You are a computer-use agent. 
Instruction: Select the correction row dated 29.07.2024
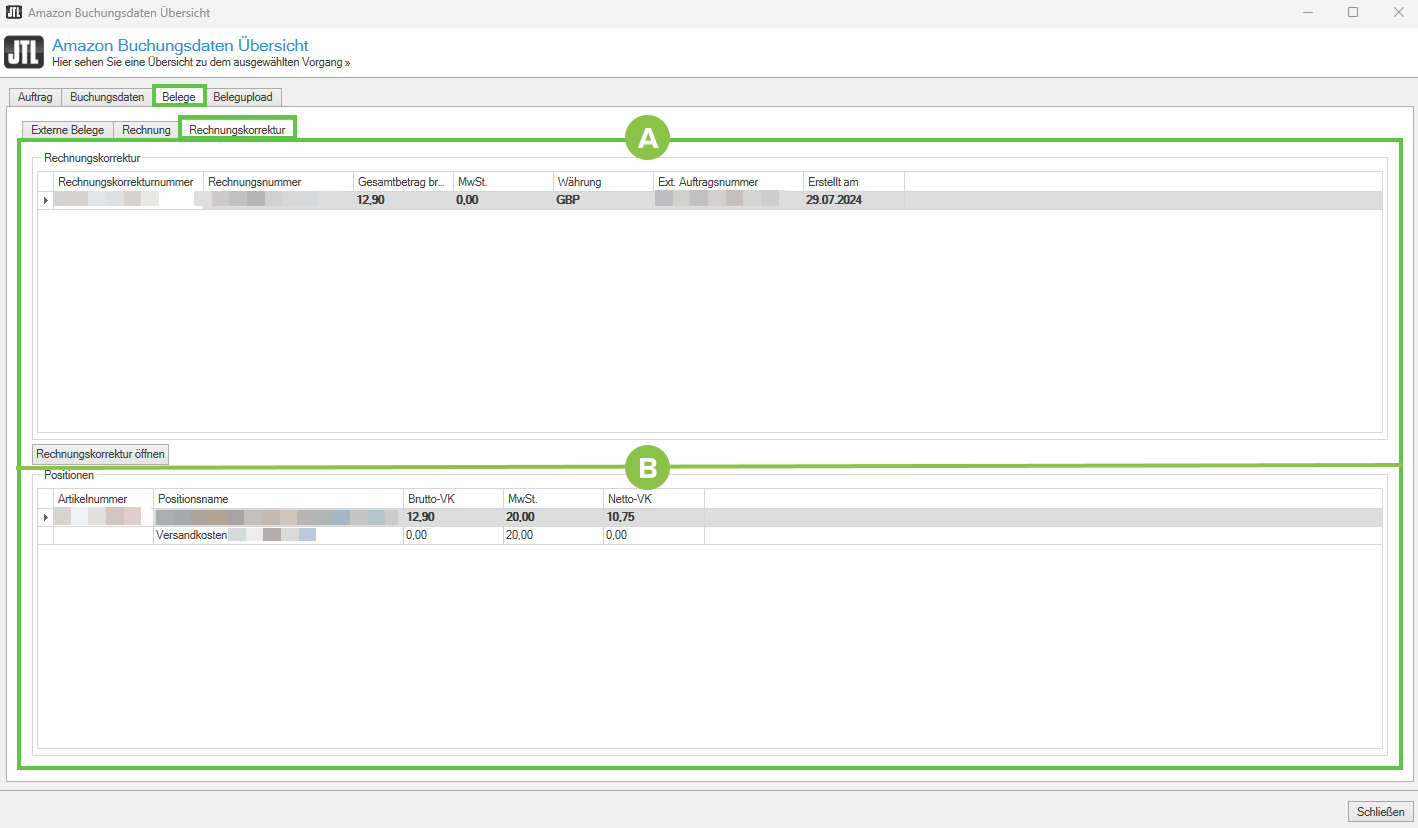(834, 200)
